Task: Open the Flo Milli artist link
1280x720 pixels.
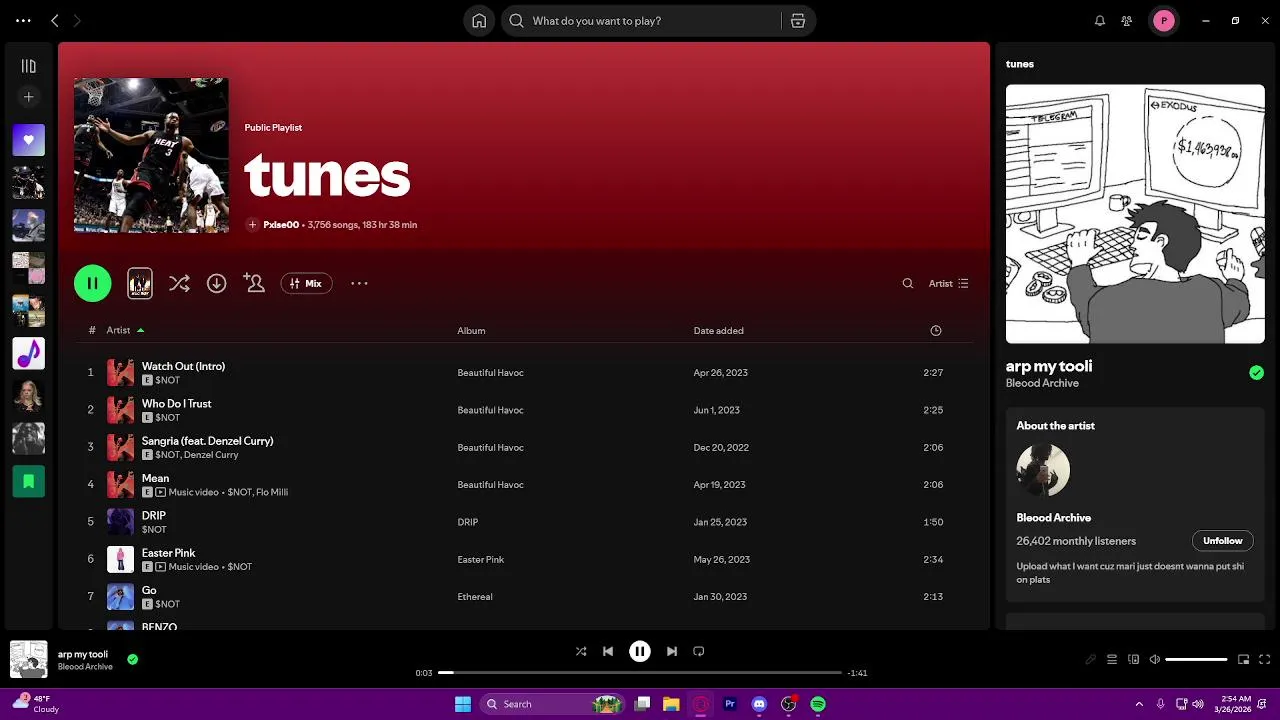Action: 272,492
